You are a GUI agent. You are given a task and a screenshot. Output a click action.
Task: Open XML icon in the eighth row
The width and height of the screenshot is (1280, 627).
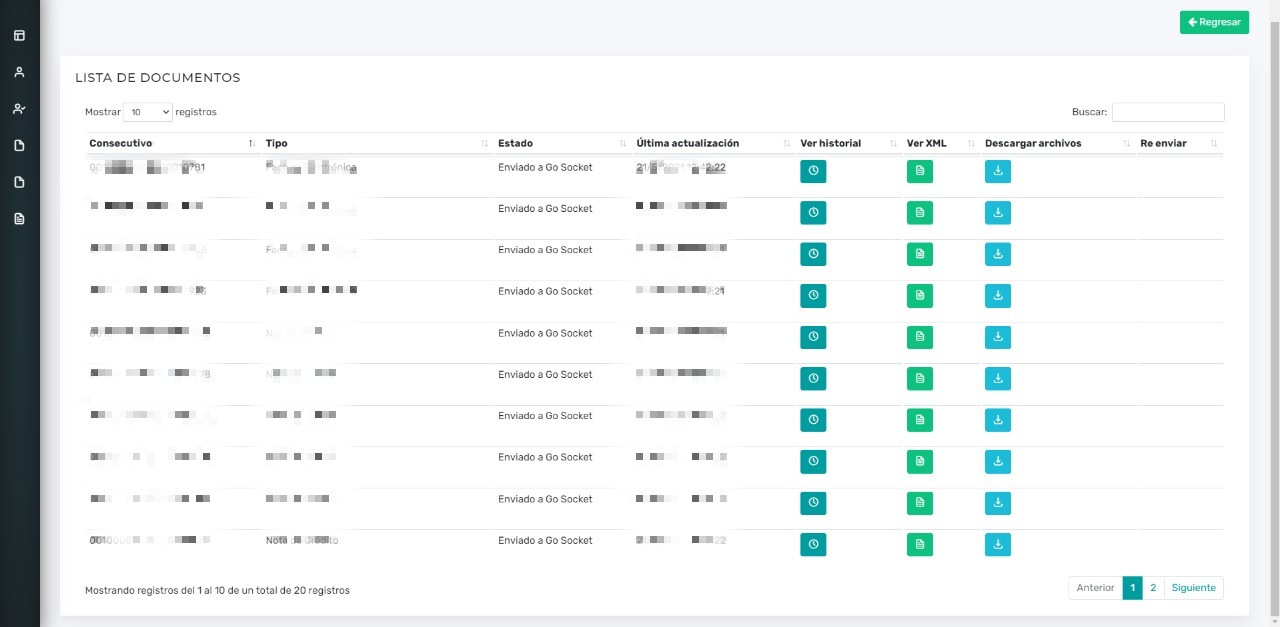pos(920,462)
